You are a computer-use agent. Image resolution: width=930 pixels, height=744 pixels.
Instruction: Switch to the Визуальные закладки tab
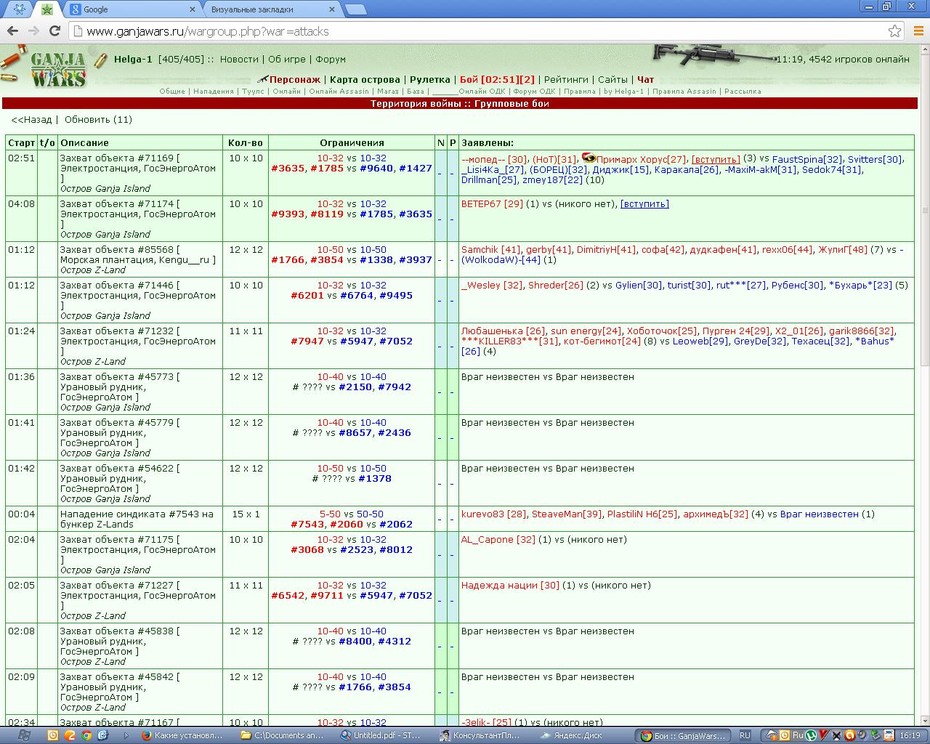271,9
